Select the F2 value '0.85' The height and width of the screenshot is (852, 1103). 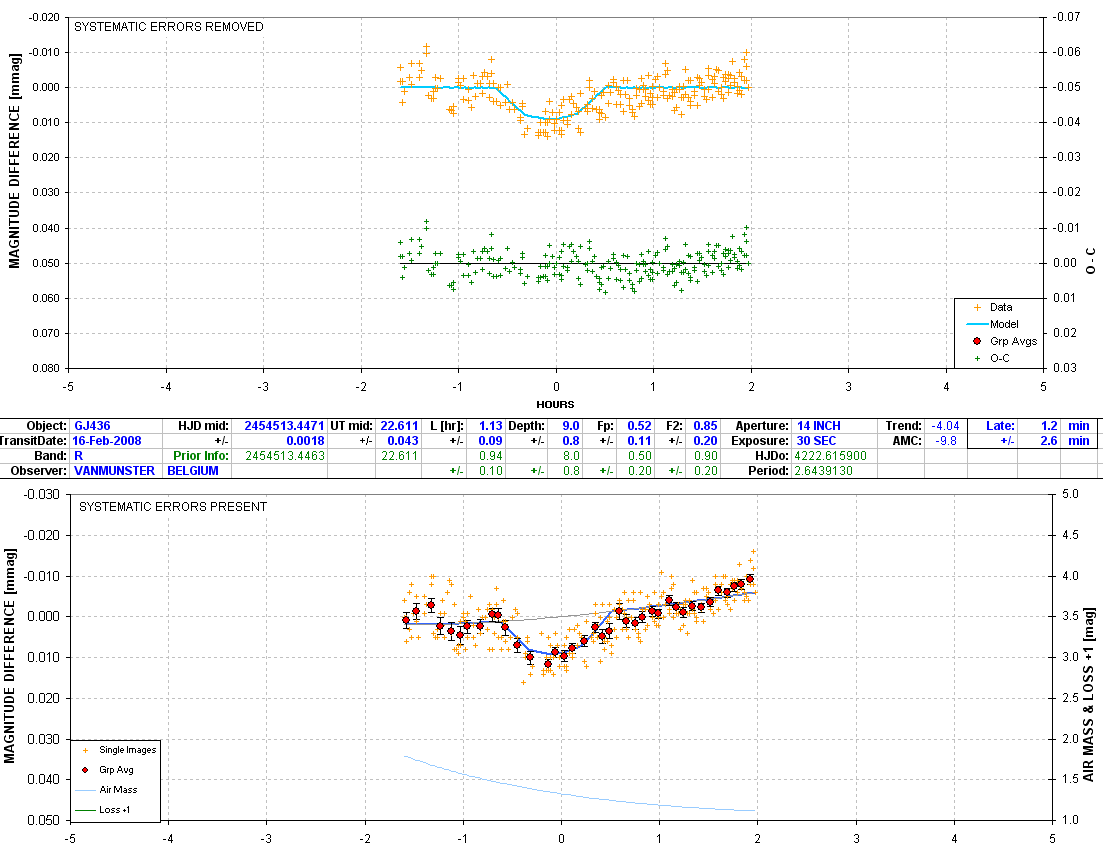(706, 426)
